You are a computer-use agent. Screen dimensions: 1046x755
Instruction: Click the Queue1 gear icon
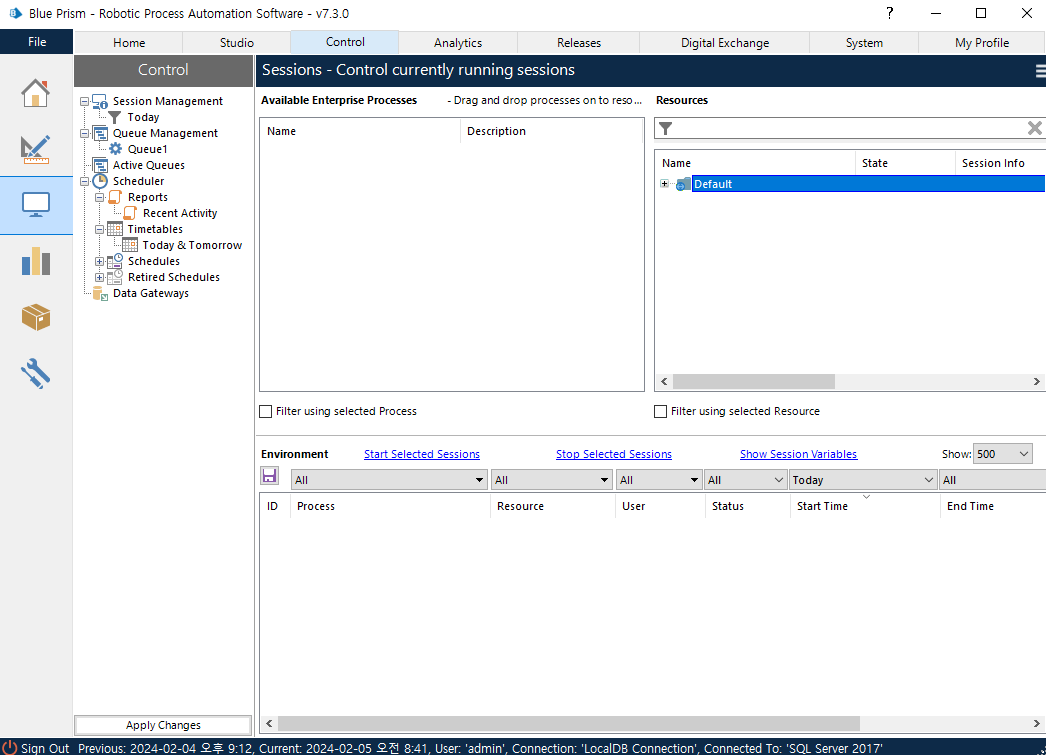point(115,149)
